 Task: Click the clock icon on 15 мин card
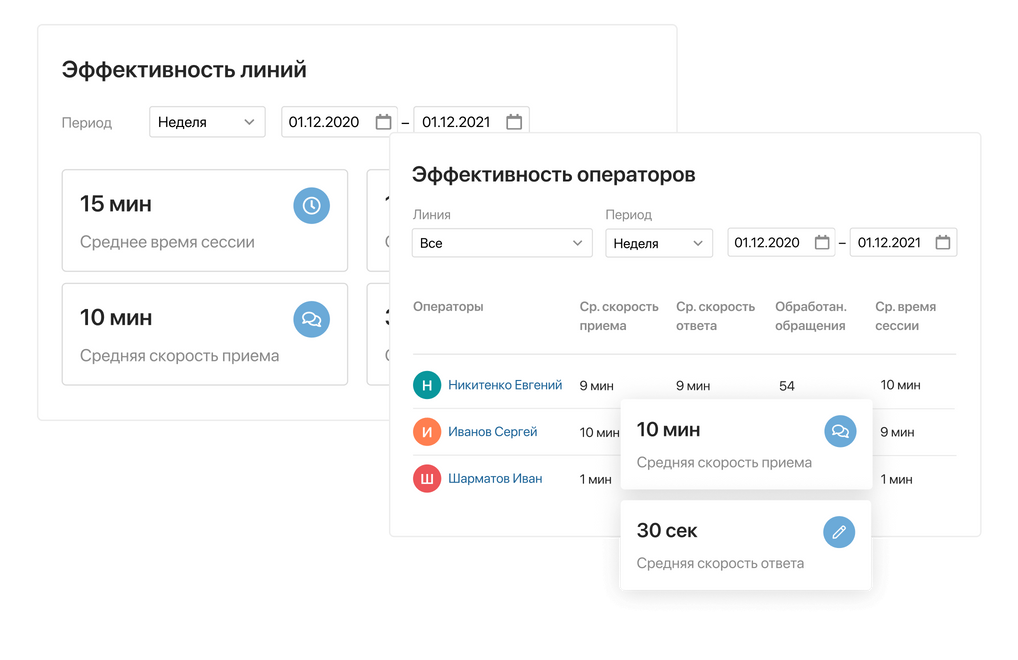312,206
